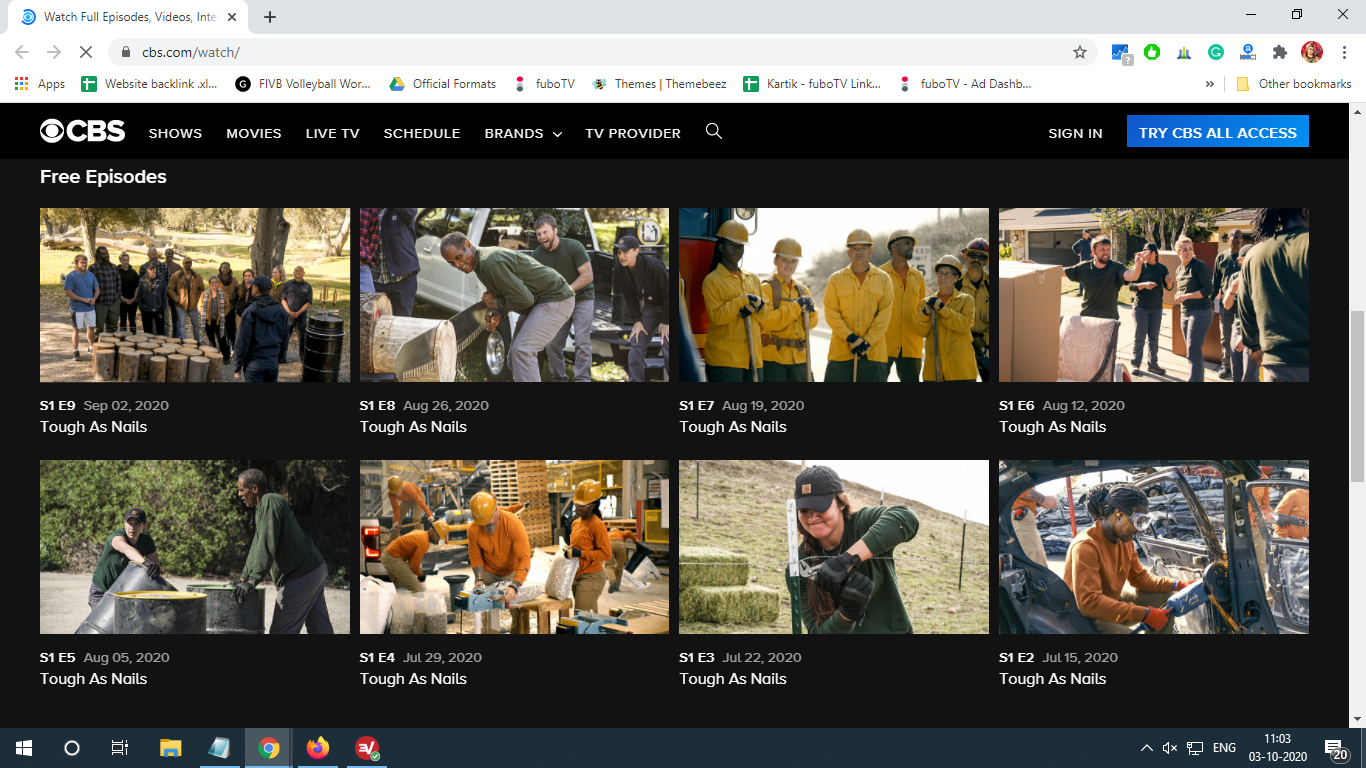Screen dimensions: 1366x768
Task: Show hidden system tray icons
Action: click(1146, 748)
